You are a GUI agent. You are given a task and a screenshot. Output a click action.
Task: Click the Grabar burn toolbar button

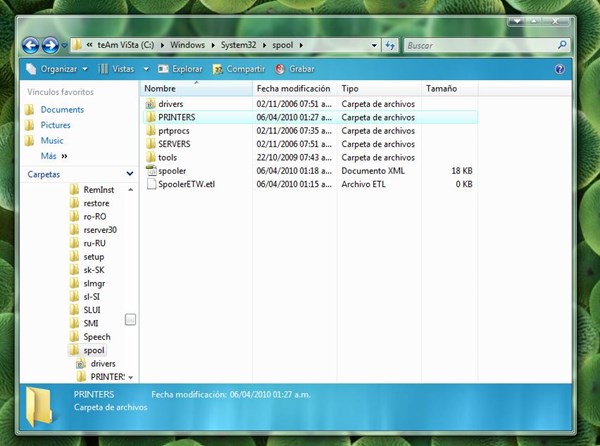coord(293,69)
